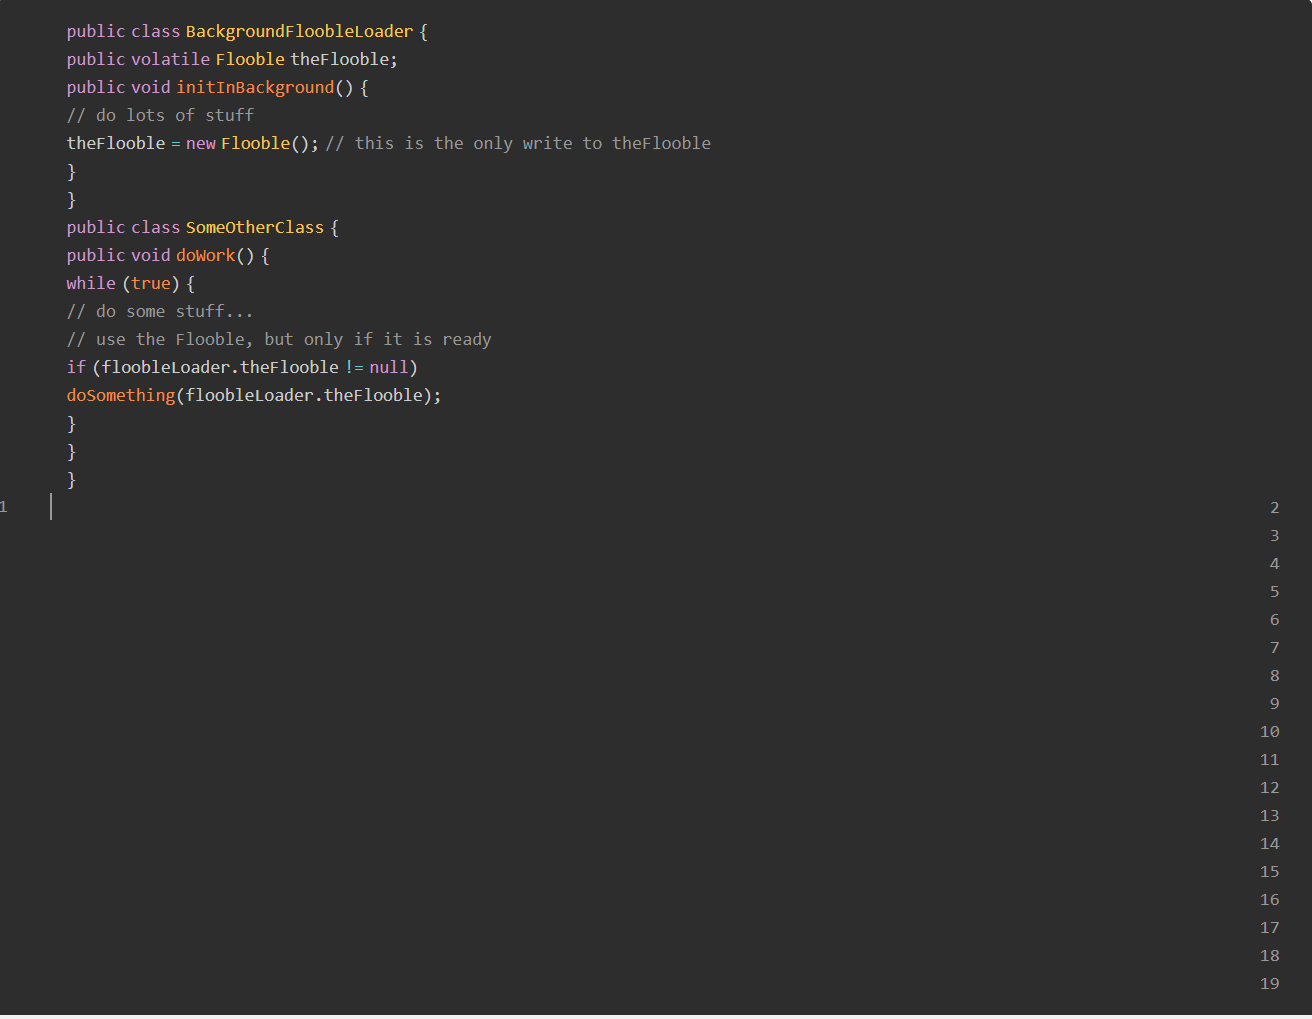Screen dimensions: 1312x1019
Task: Click the Flooble type in the volatile field declaration
Action: tap(250, 59)
